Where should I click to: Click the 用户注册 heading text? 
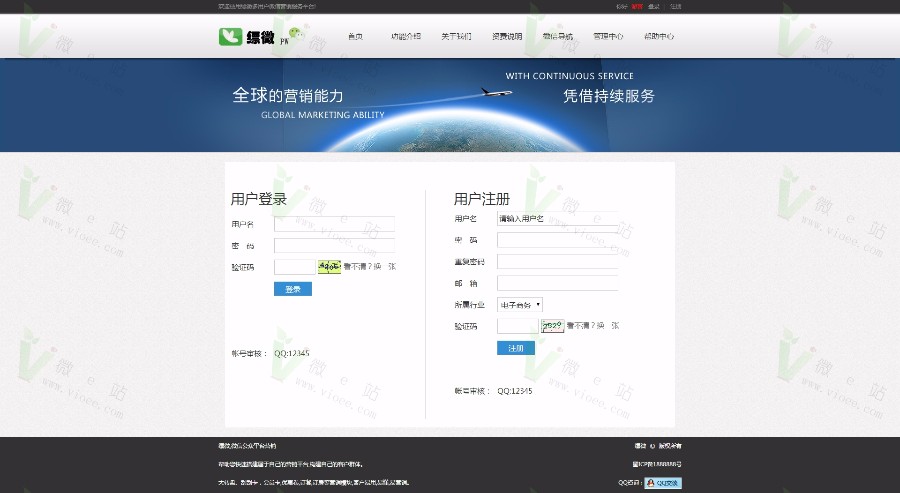pyautogui.click(x=482, y=199)
